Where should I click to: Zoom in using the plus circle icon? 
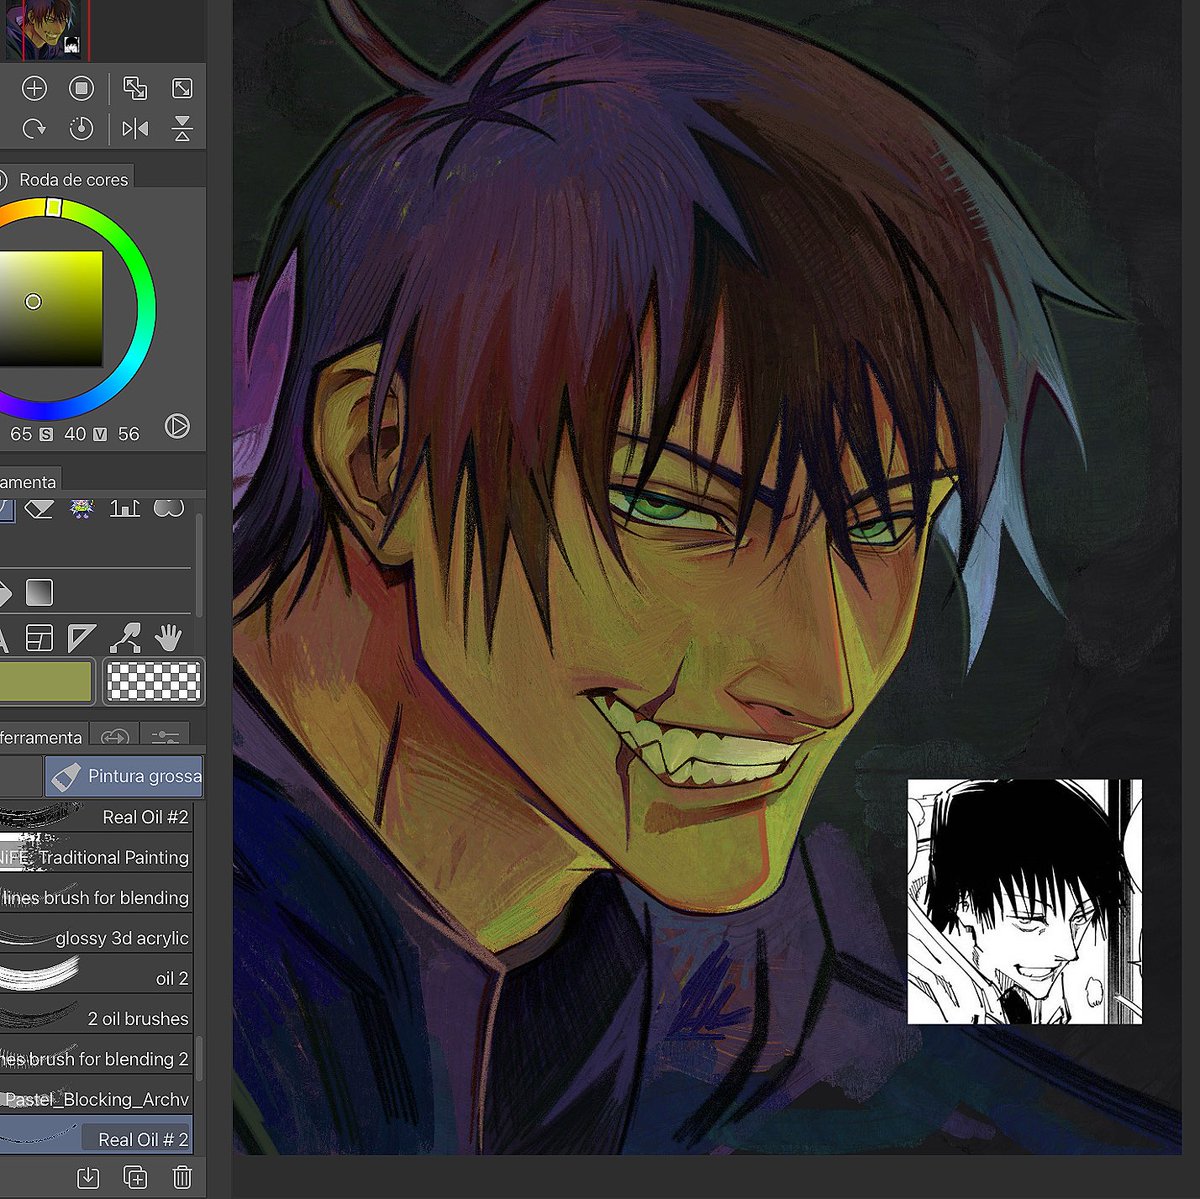click(34, 89)
